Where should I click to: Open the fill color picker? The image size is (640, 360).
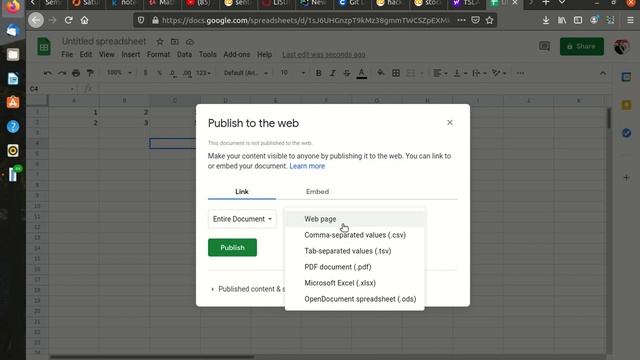coord(380,73)
